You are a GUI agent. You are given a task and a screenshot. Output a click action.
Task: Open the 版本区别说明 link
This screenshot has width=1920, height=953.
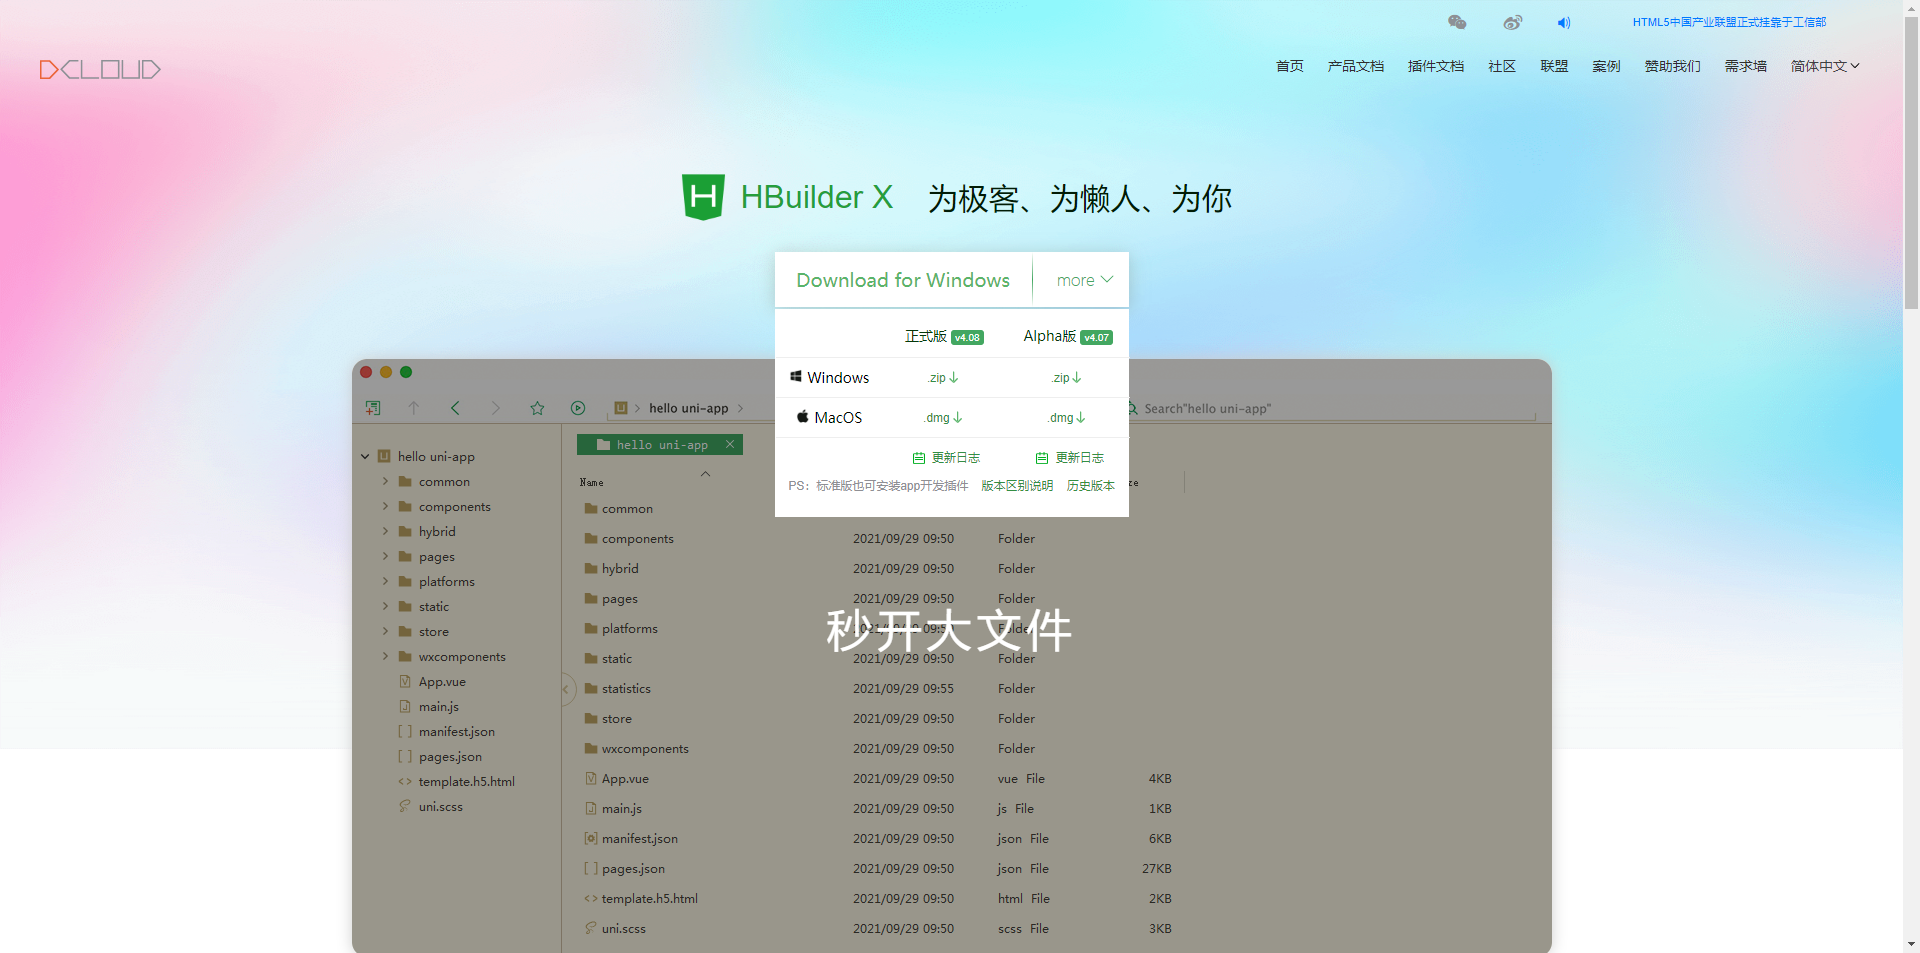click(x=1017, y=486)
